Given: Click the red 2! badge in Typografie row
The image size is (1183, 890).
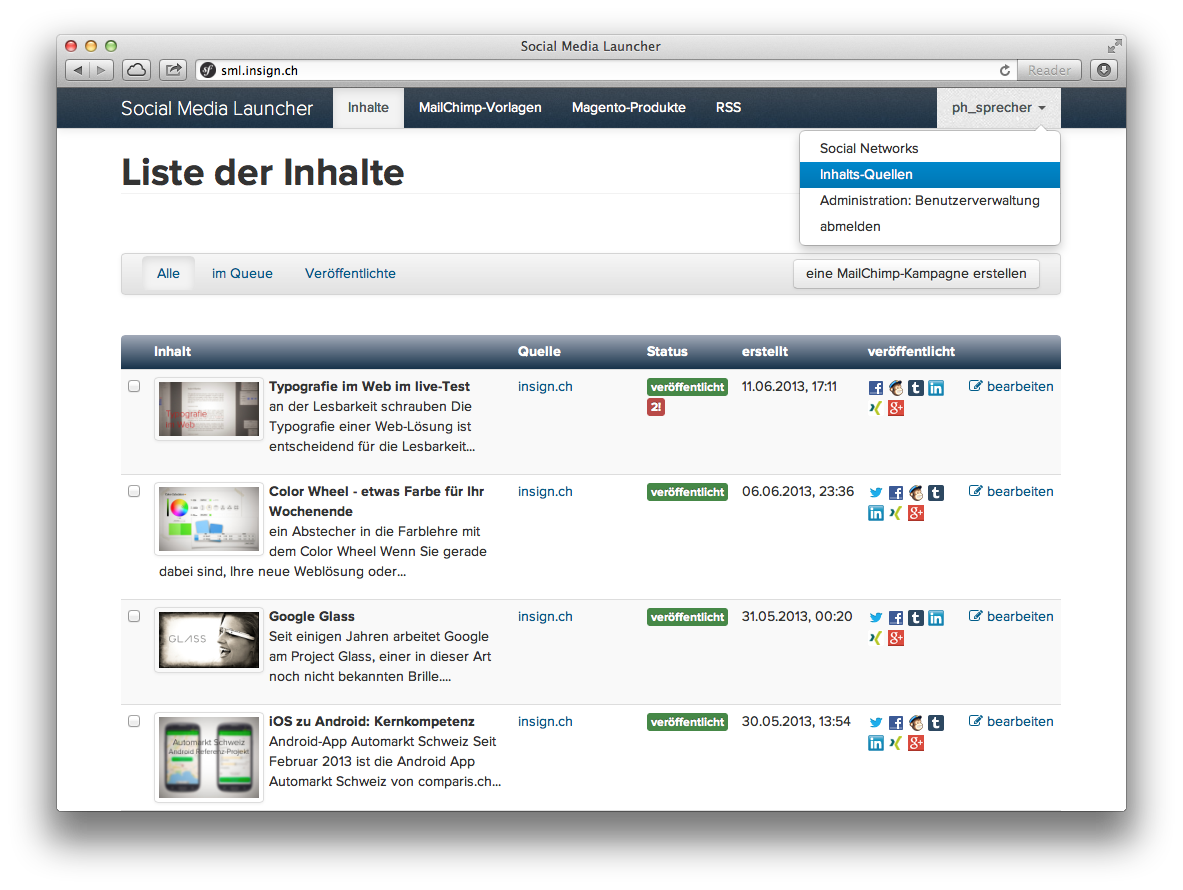Looking at the screenshot, I should coord(656,407).
